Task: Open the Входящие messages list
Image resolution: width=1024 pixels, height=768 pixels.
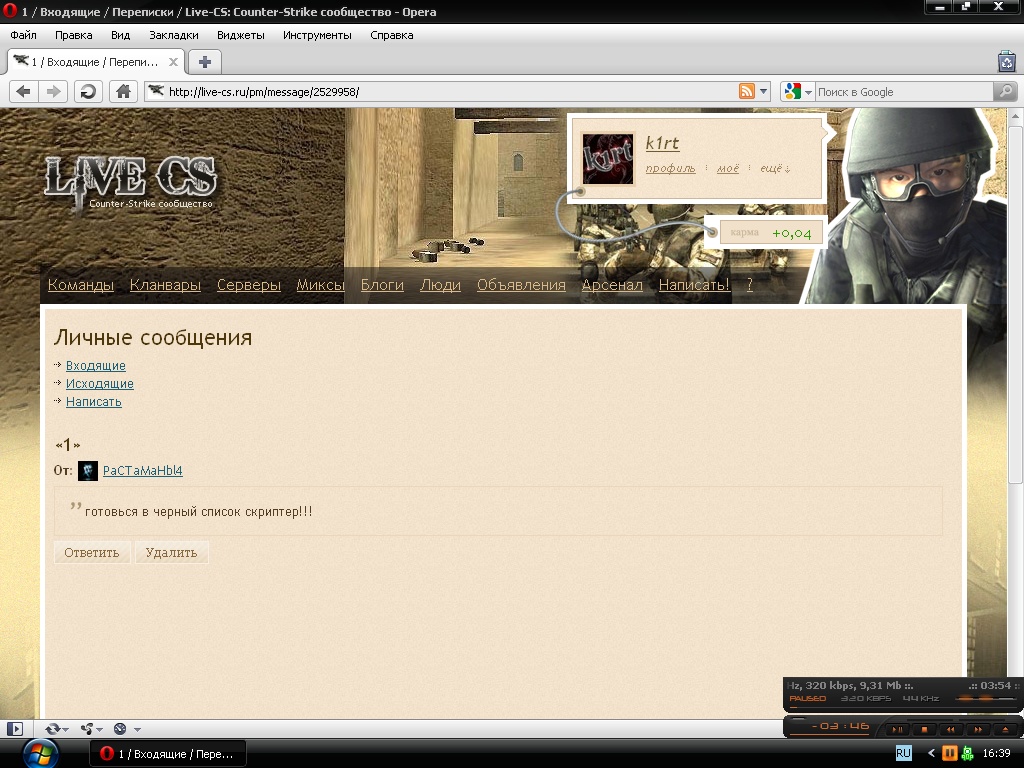Action: 96,366
